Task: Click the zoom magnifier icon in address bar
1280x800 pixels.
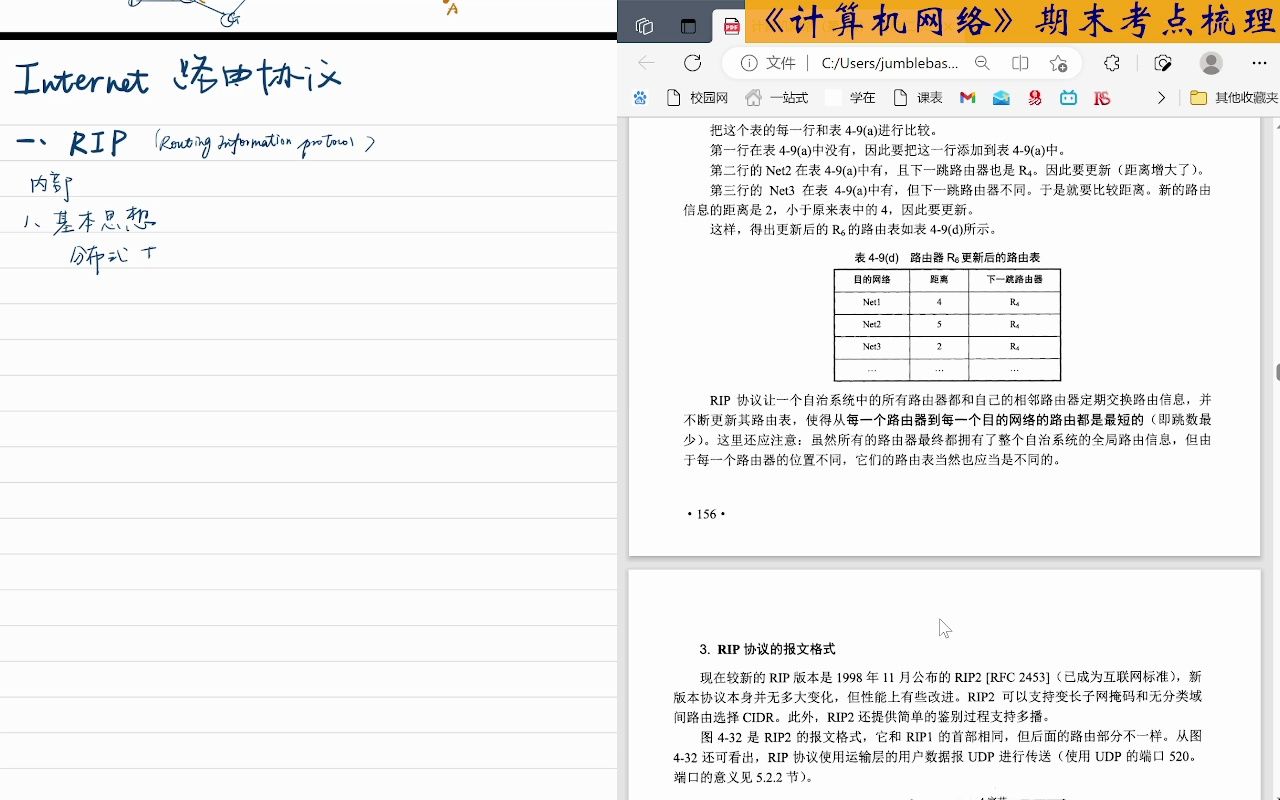Action: 982,63
